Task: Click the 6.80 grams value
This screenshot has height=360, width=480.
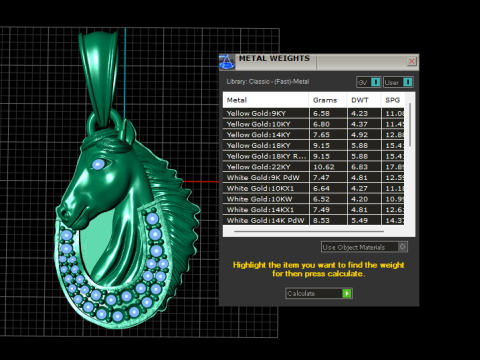Action: pyautogui.click(x=321, y=124)
